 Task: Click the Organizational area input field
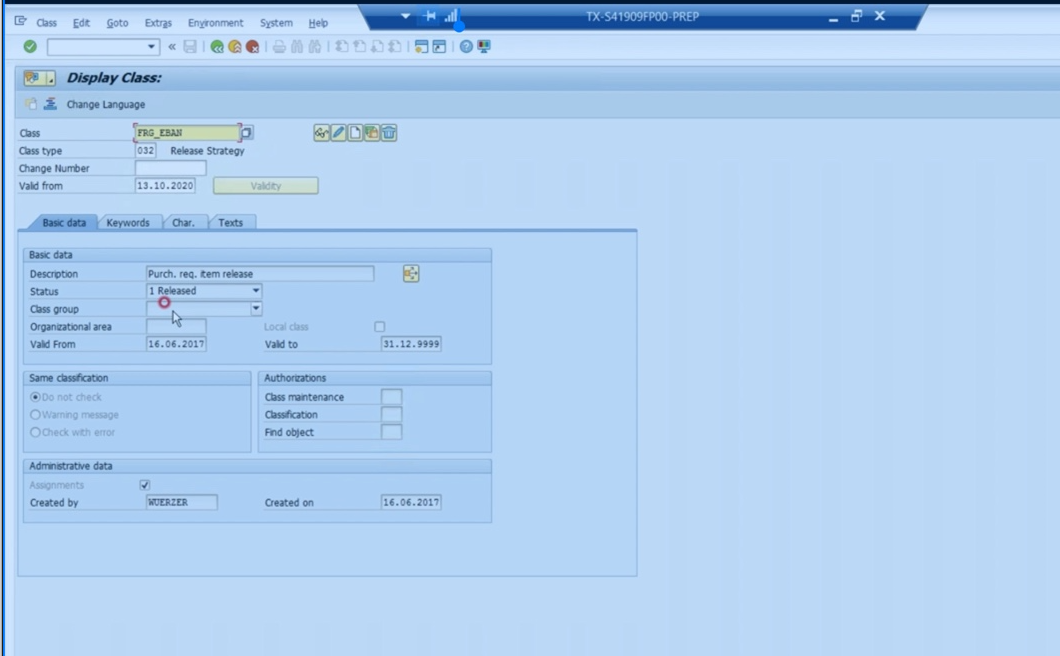[x=176, y=326]
